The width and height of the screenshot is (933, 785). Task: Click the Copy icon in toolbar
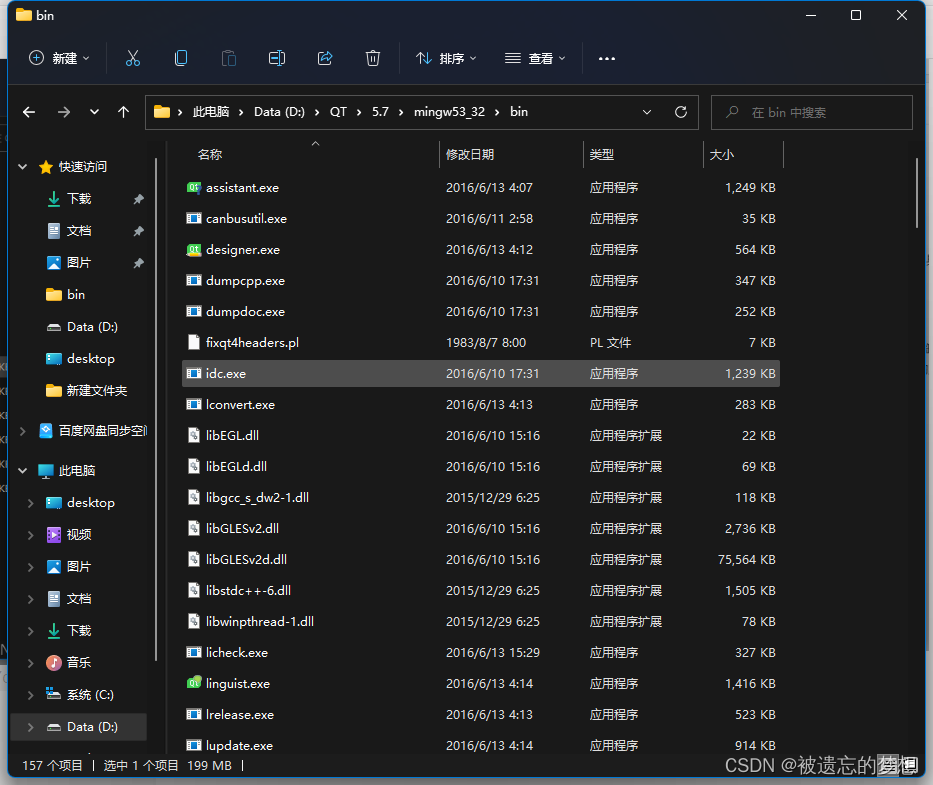(181, 58)
